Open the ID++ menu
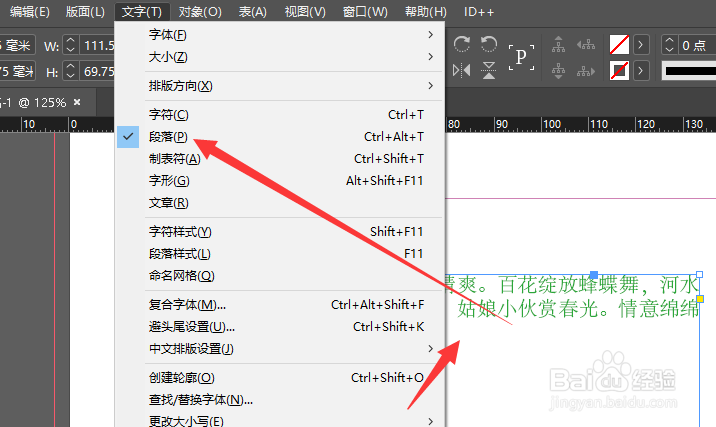Screen dimensions: 716x427 click(479, 11)
